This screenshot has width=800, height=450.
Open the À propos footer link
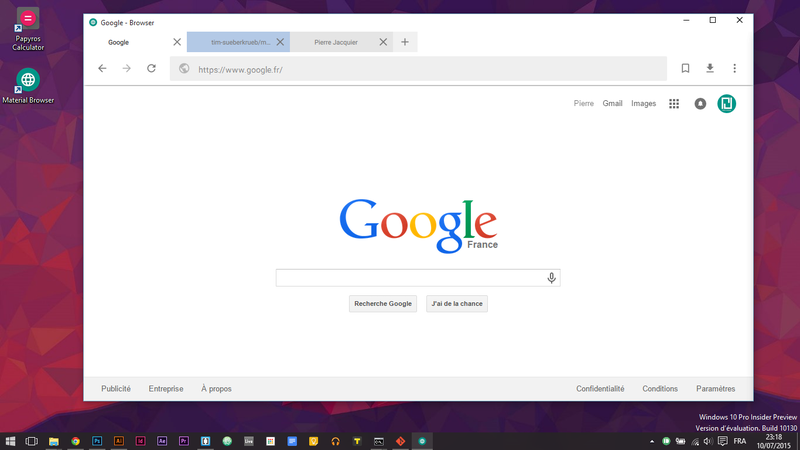tap(216, 389)
